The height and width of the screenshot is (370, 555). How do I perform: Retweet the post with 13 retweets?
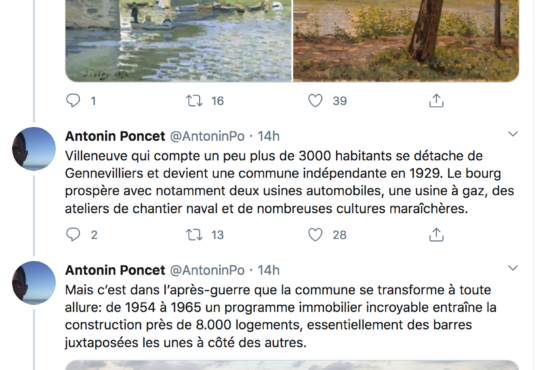[194, 235]
